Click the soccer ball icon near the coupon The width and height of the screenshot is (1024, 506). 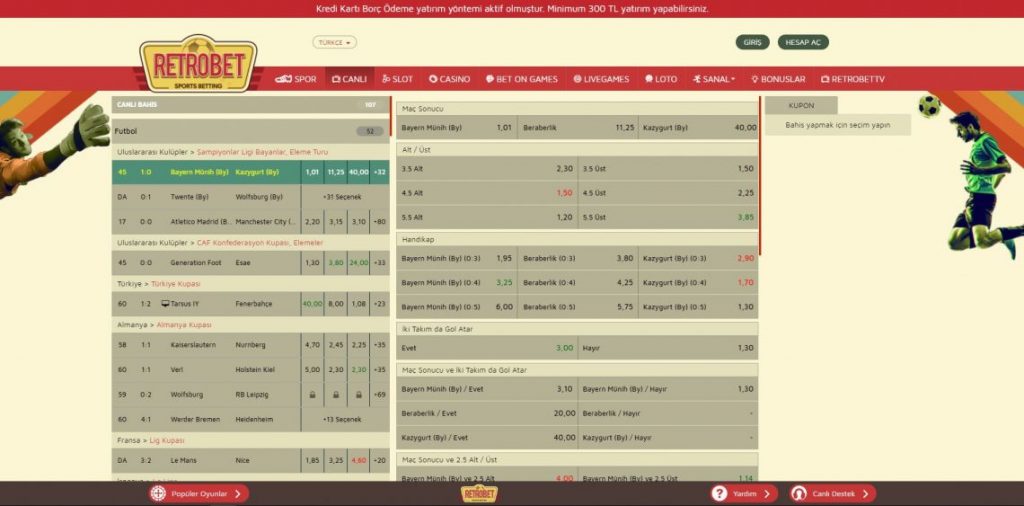[x=929, y=106]
